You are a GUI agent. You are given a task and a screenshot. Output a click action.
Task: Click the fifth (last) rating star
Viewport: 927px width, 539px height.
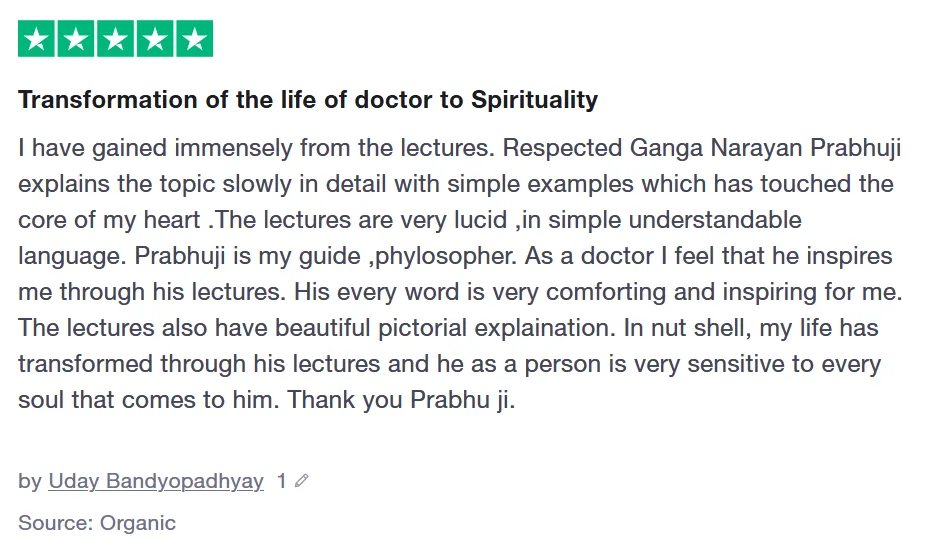tap(193, 40)
